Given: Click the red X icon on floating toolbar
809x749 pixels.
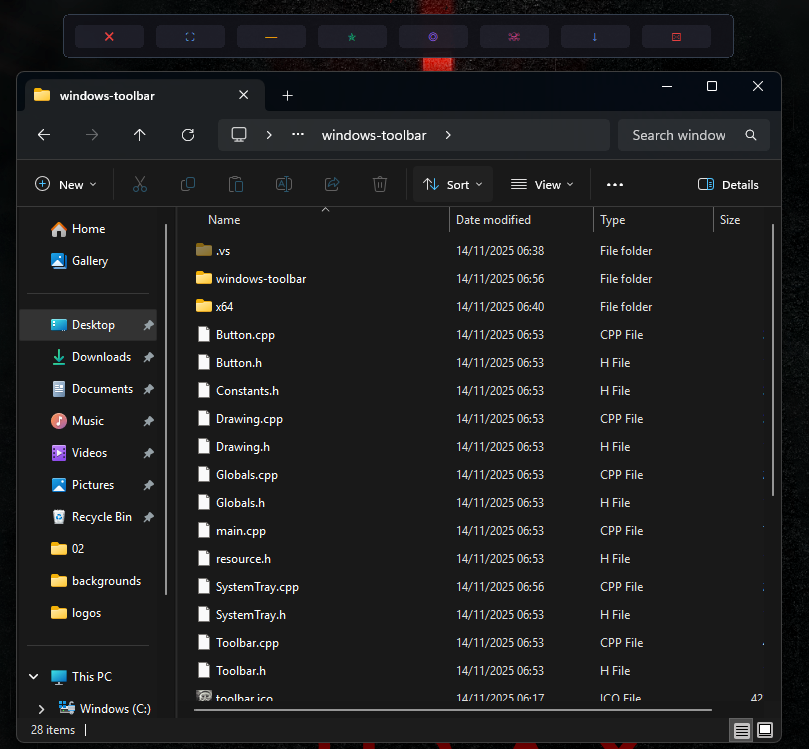Looking at the screenshot, I should [x=109, y=36].
